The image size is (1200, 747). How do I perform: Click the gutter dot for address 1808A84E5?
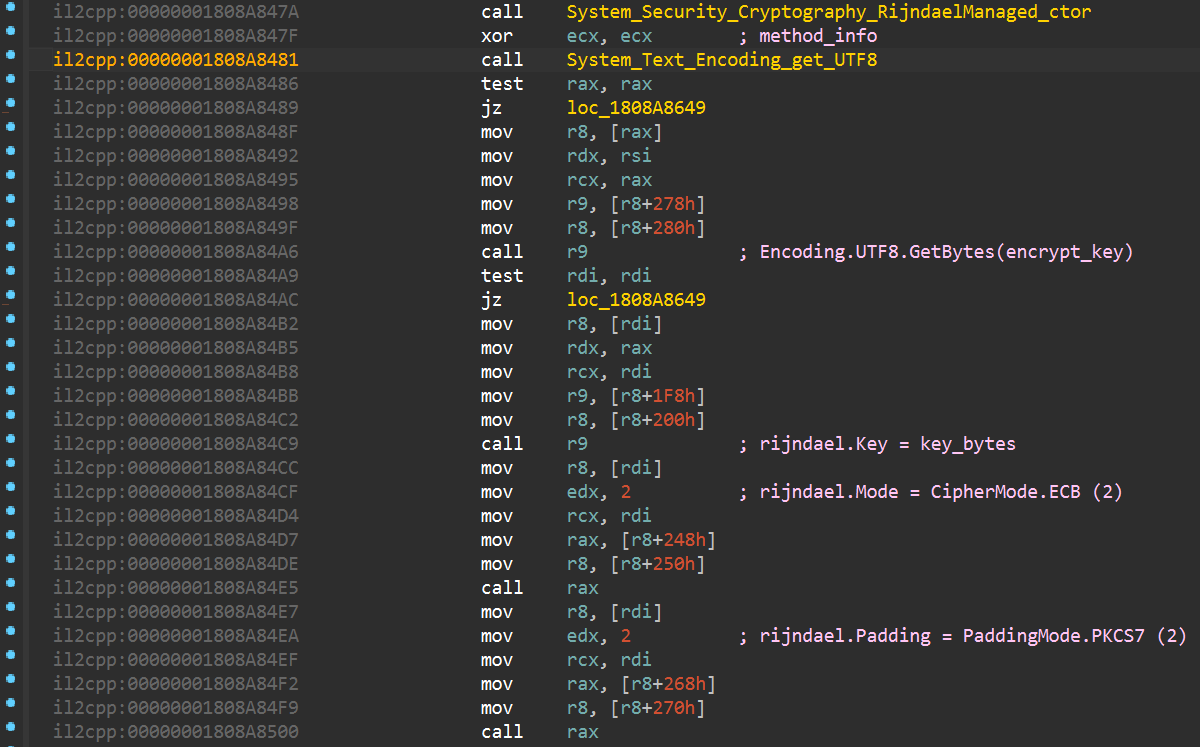pos(10,582)
